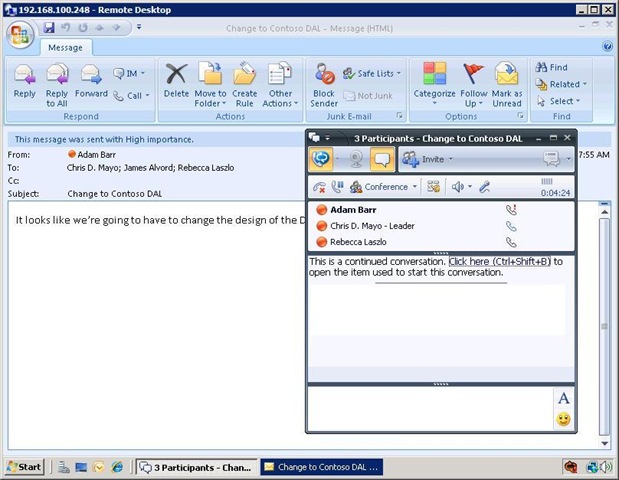Click the phone icon beside Rebecca Laszlo
This screenshot has height=480, width=619.
[x=511, y=242]
